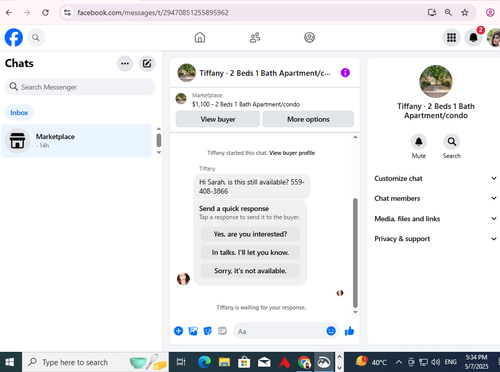Open browser zoom magnifier icon
The width and height of the screenshot is (500, 372).
coord(448,13)
